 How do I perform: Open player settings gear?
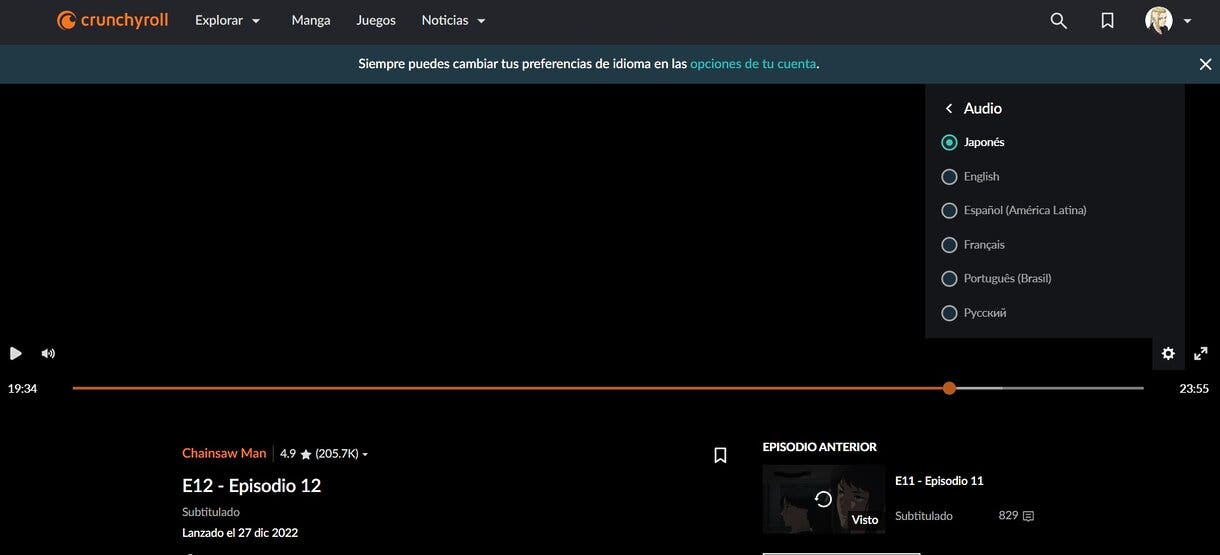click(1168, 353)
